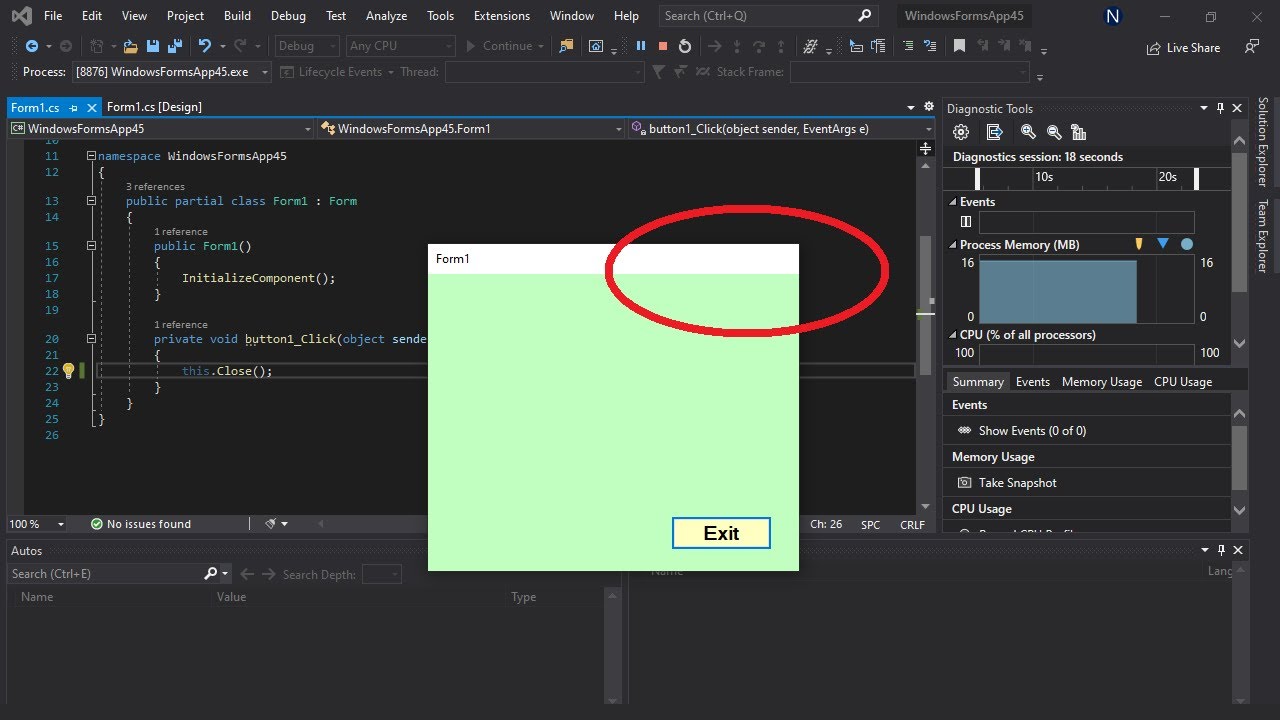This screenshot has width=1280, height=720.
Task: Open Diagnostic Tools settings gear
Action: click(961, 132)
